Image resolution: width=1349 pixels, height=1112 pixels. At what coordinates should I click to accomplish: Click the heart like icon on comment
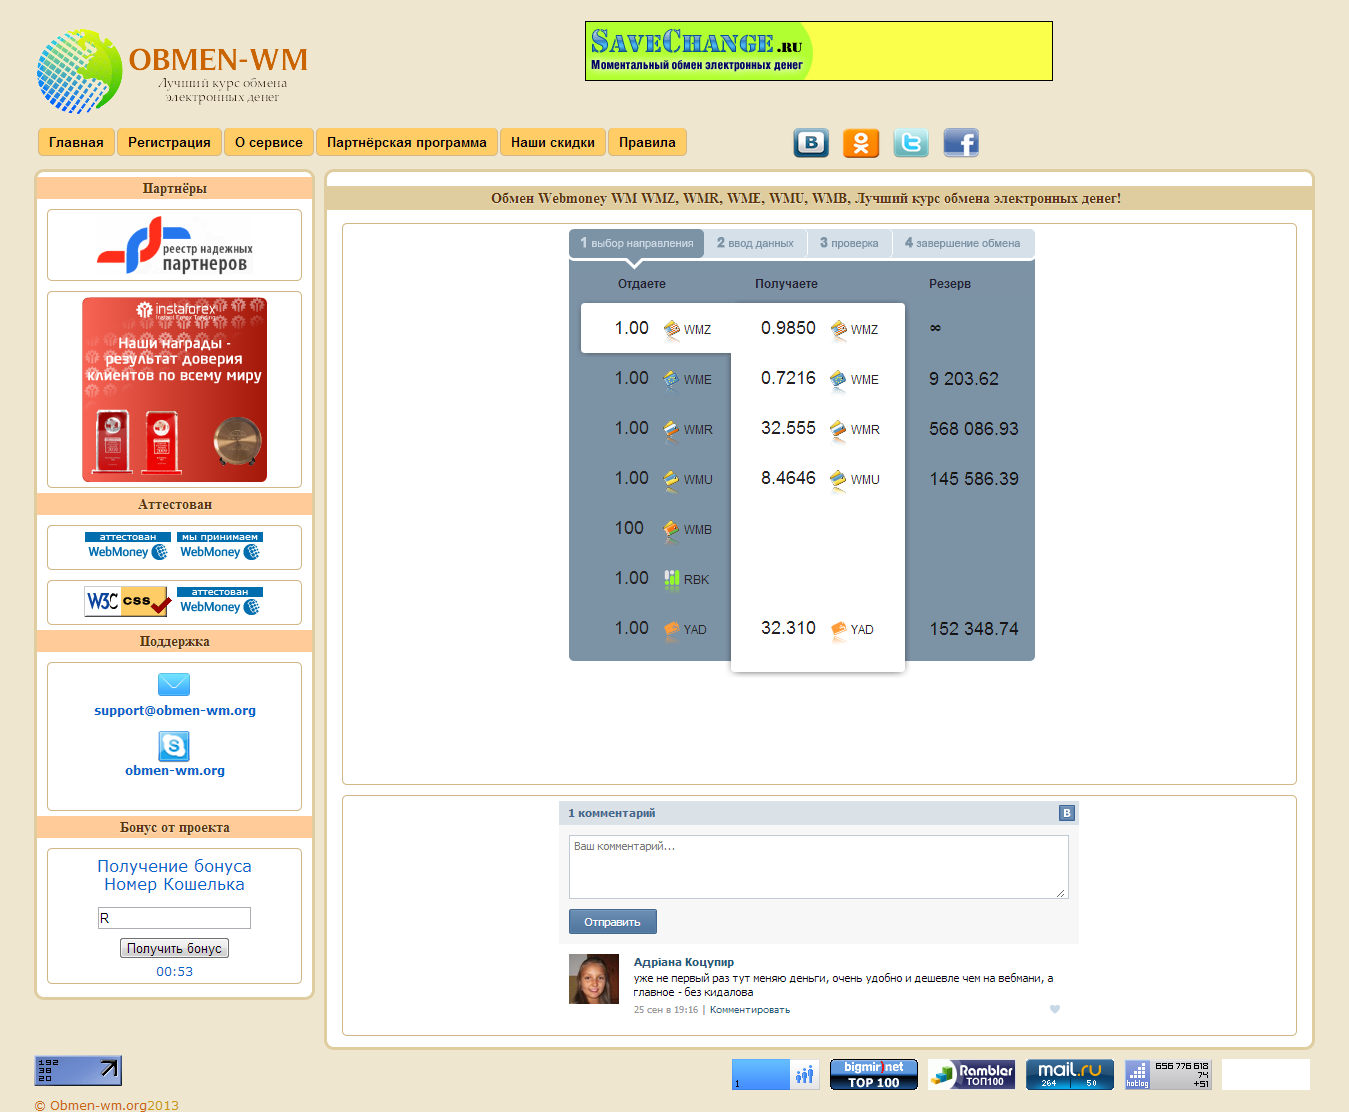click(1054, 1009)
